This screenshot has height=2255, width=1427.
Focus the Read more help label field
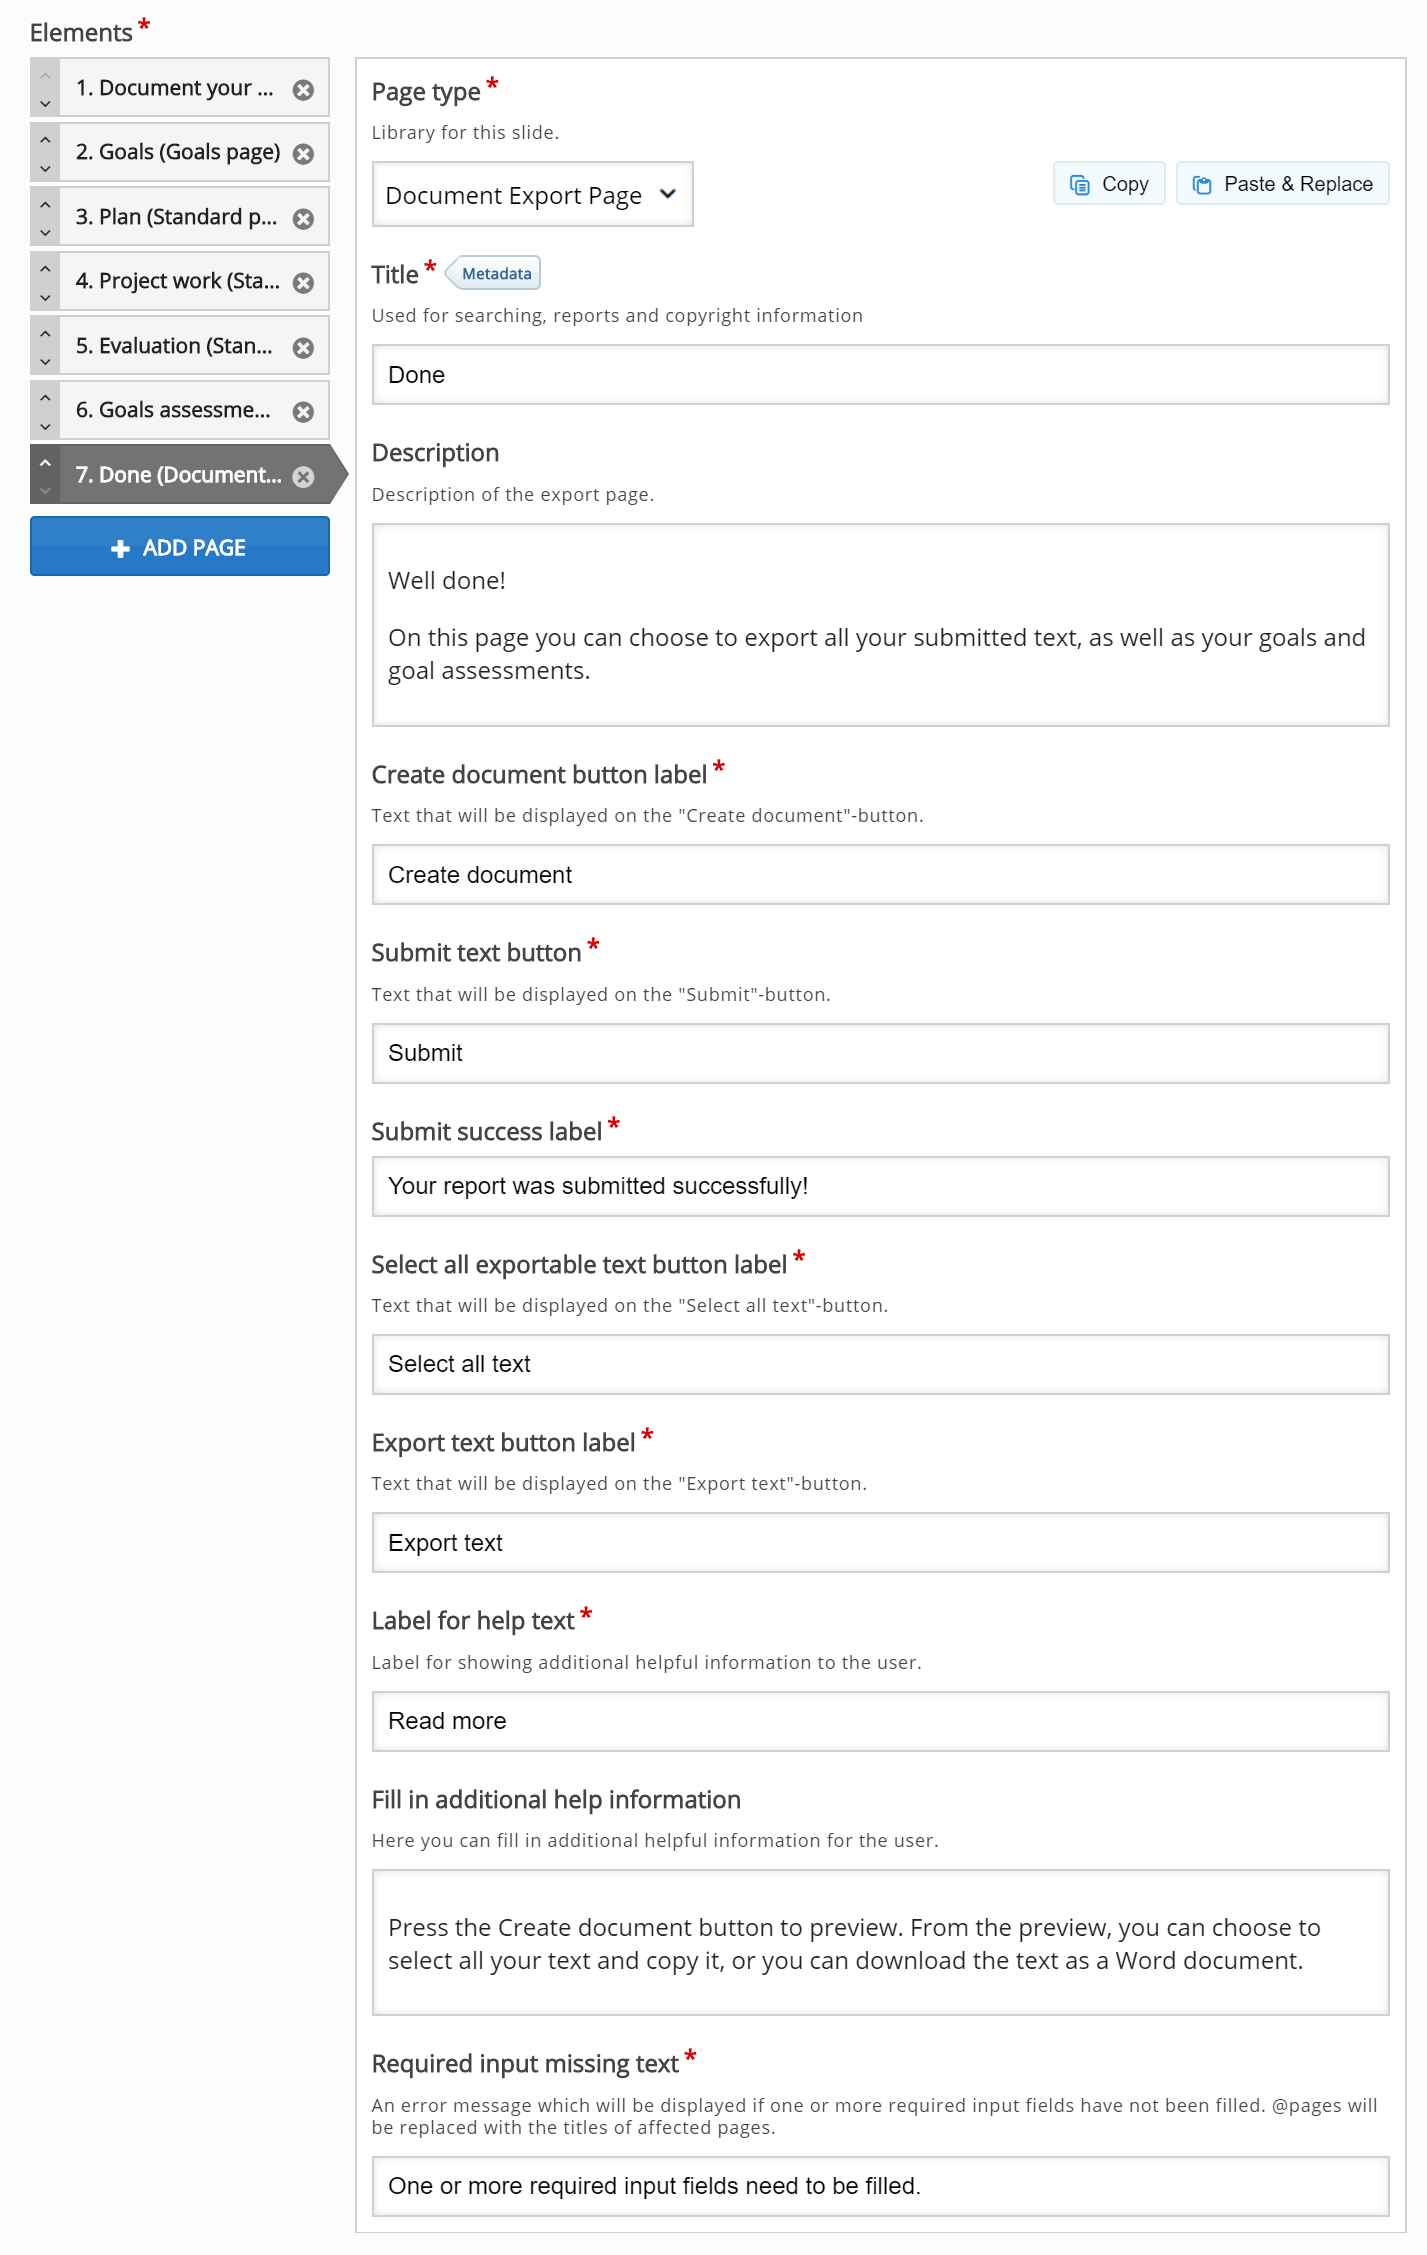click(880, 1721)
